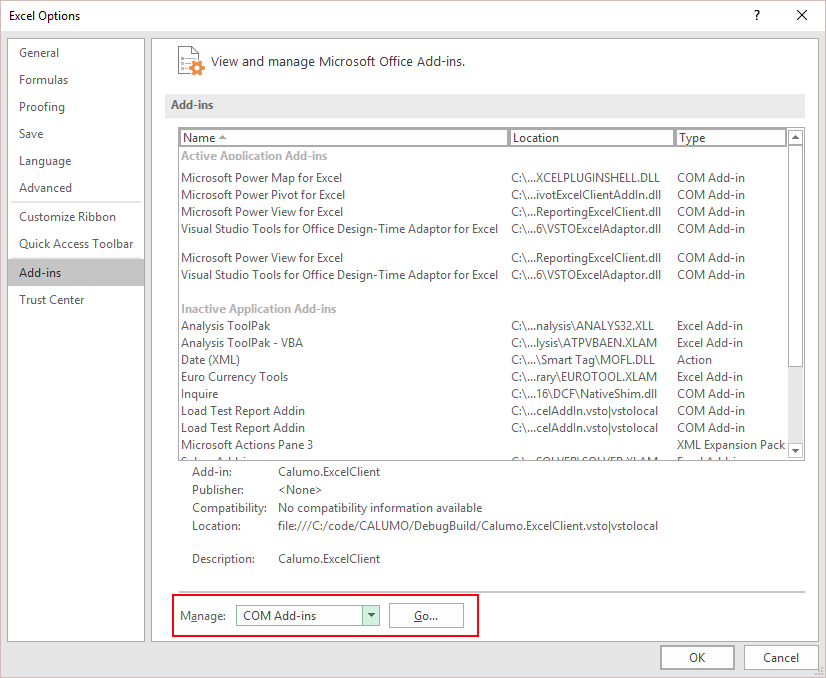
Task: Select the Add-ins category
Action: tap(76, 272)
